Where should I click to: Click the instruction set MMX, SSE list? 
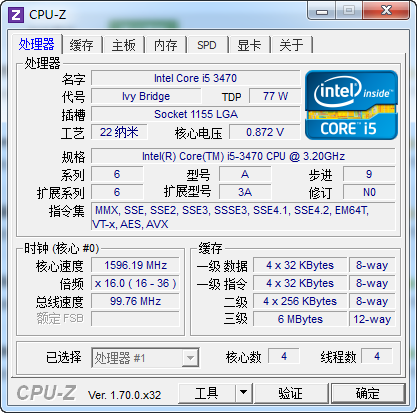(x=243, y=217)
